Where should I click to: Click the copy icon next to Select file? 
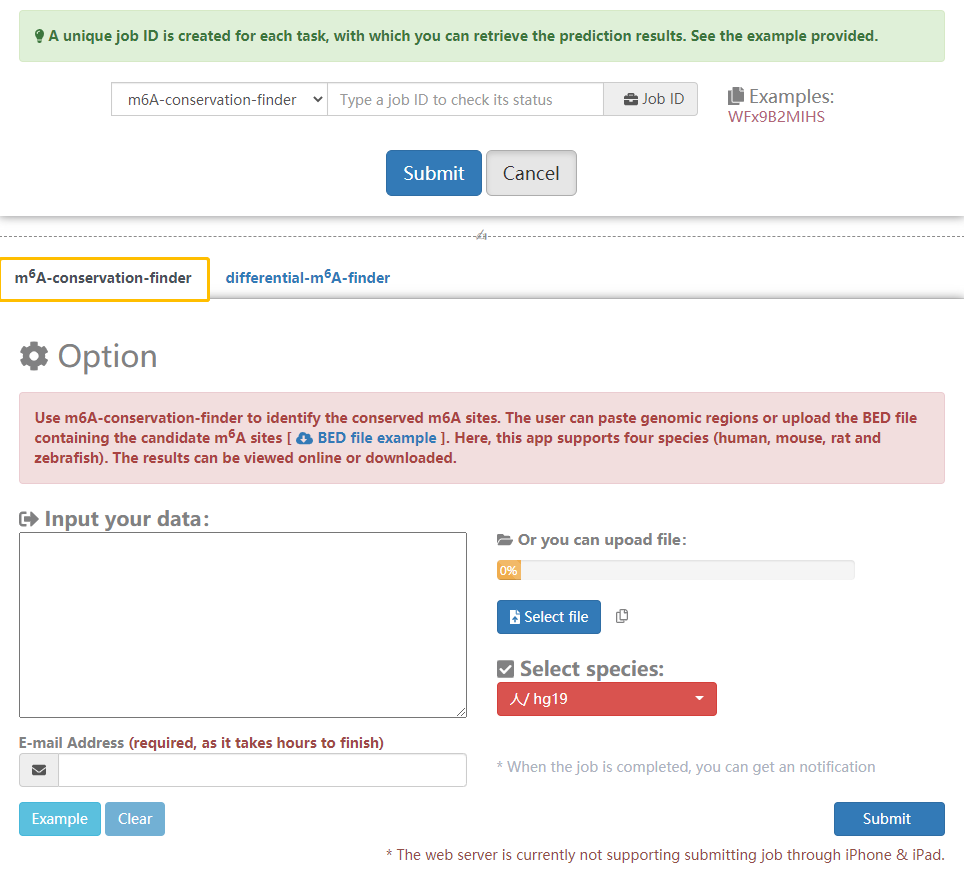tap(622, 616)
